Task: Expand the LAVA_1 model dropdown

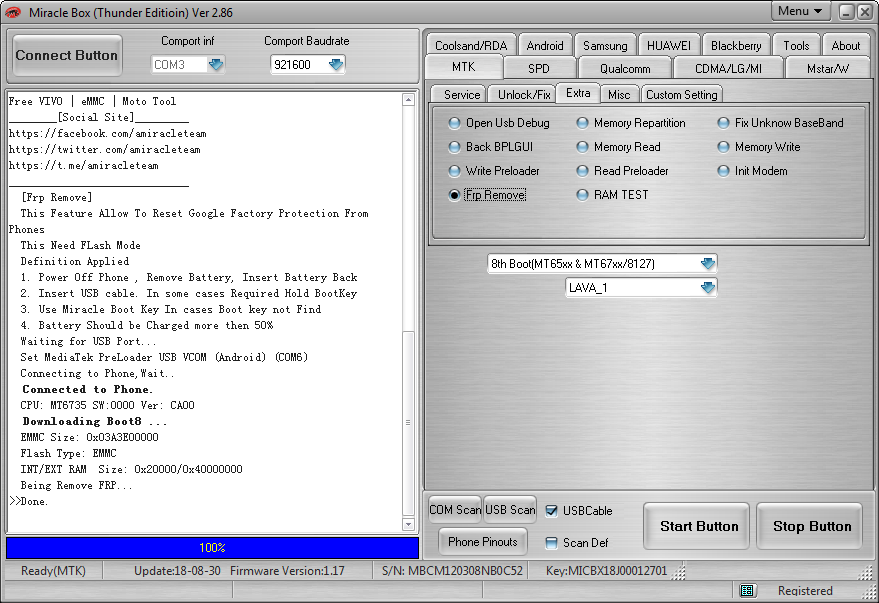Action: (x=707, y=287)
